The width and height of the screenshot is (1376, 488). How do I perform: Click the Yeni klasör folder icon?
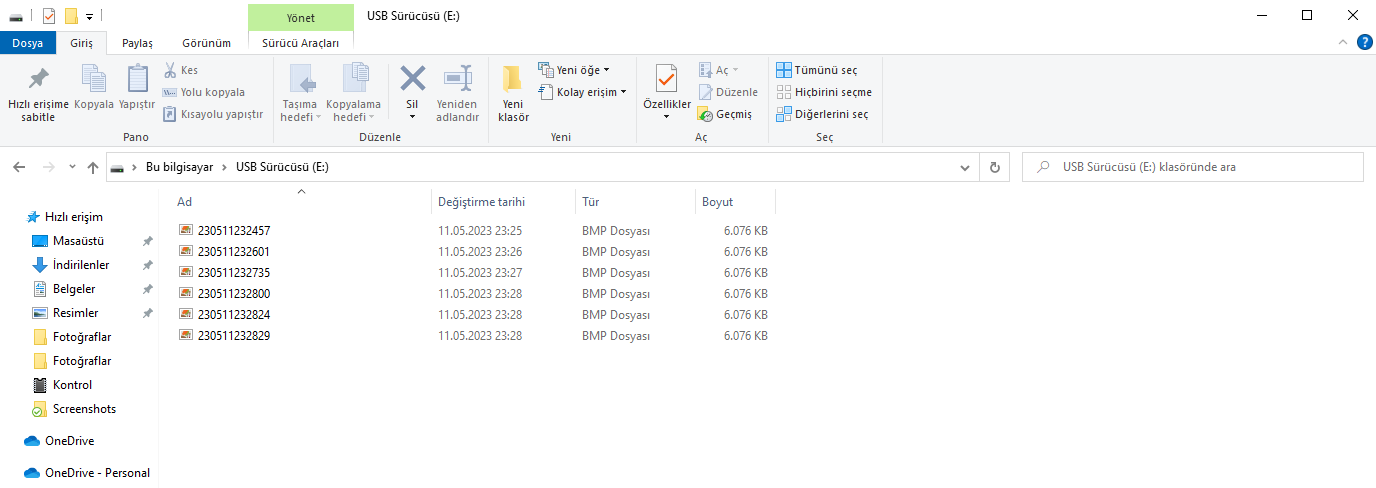click(513, 80)
